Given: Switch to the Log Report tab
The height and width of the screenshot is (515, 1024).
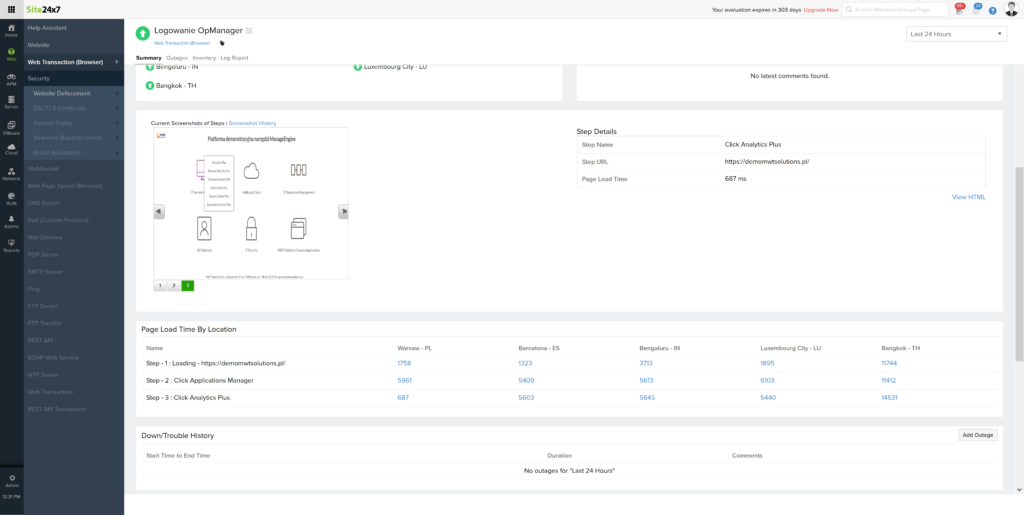Looking at the screenshot, I should coord(234,58).
